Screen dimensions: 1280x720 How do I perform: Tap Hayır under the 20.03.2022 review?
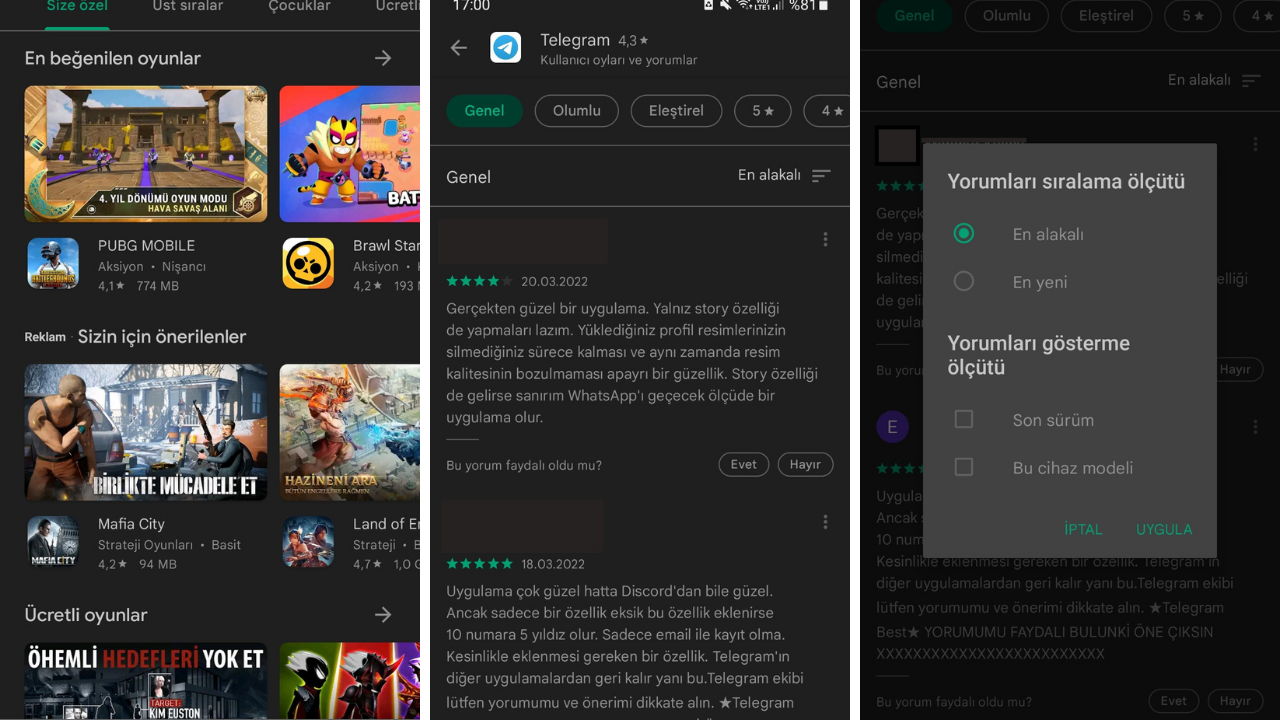pyautogui.click(x=805, y=464)
